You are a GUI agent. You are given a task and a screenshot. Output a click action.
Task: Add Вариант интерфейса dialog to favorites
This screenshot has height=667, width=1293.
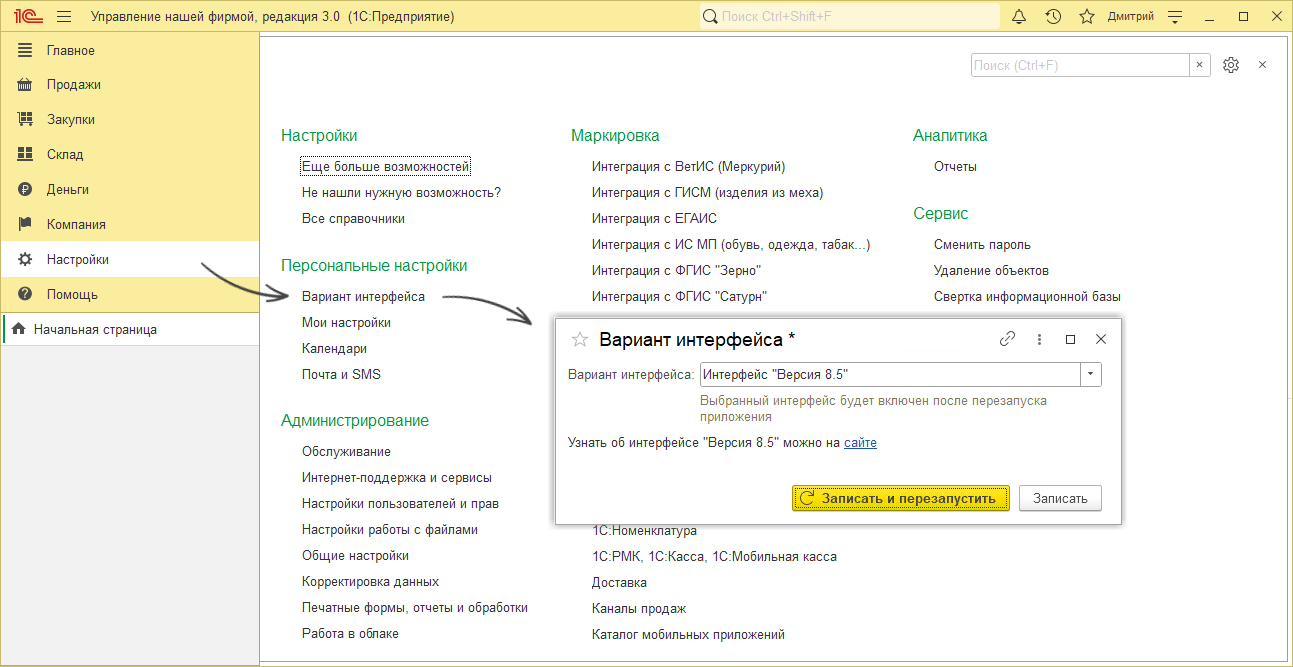(x=579, y=340)
